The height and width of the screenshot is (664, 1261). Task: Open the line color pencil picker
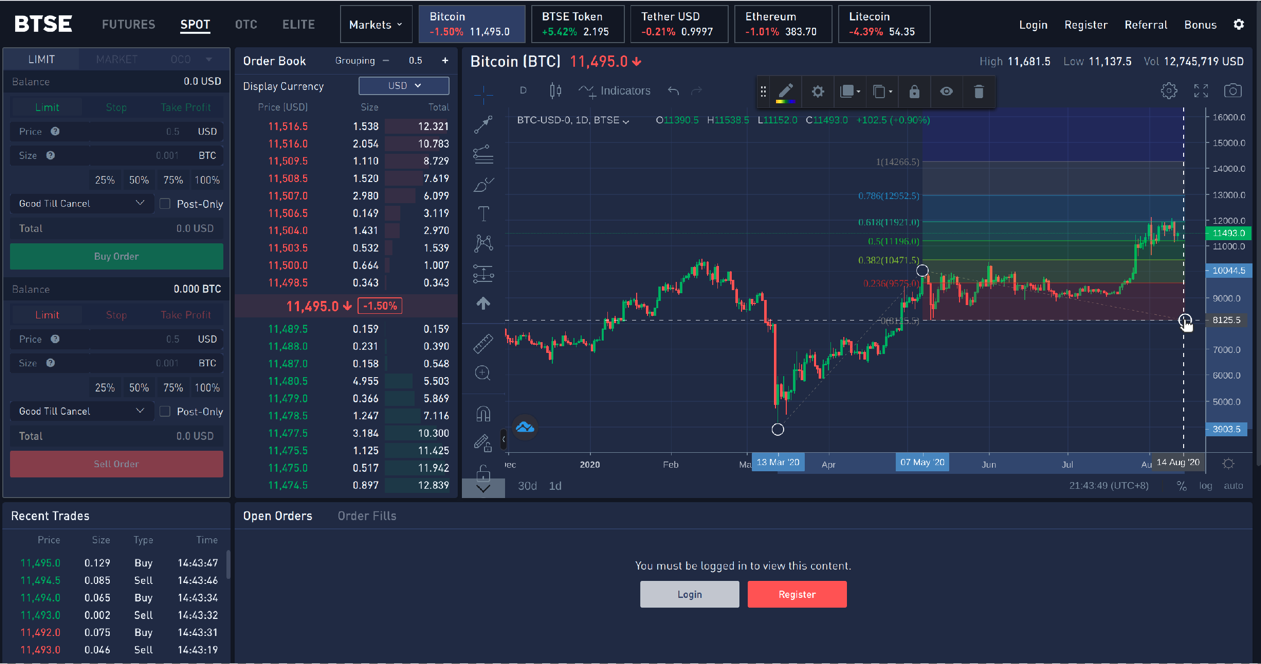pyautogui.click(x=786, y=92)
